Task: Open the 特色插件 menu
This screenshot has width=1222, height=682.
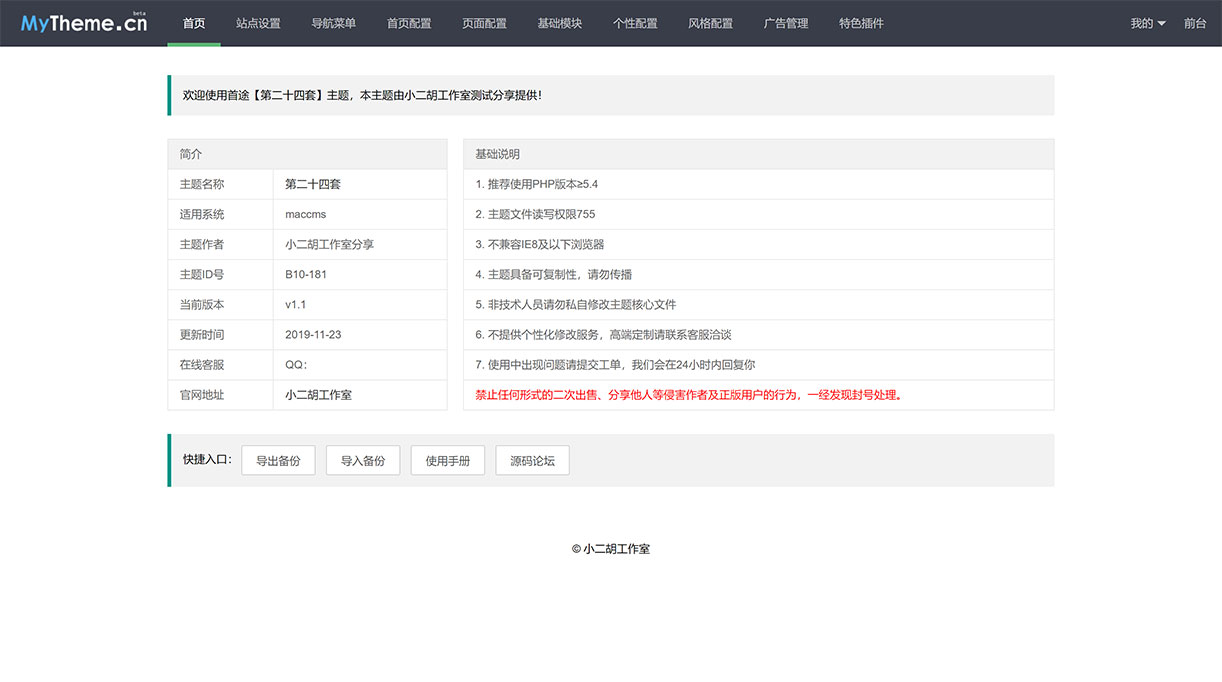Action: [x=860, y=22]
